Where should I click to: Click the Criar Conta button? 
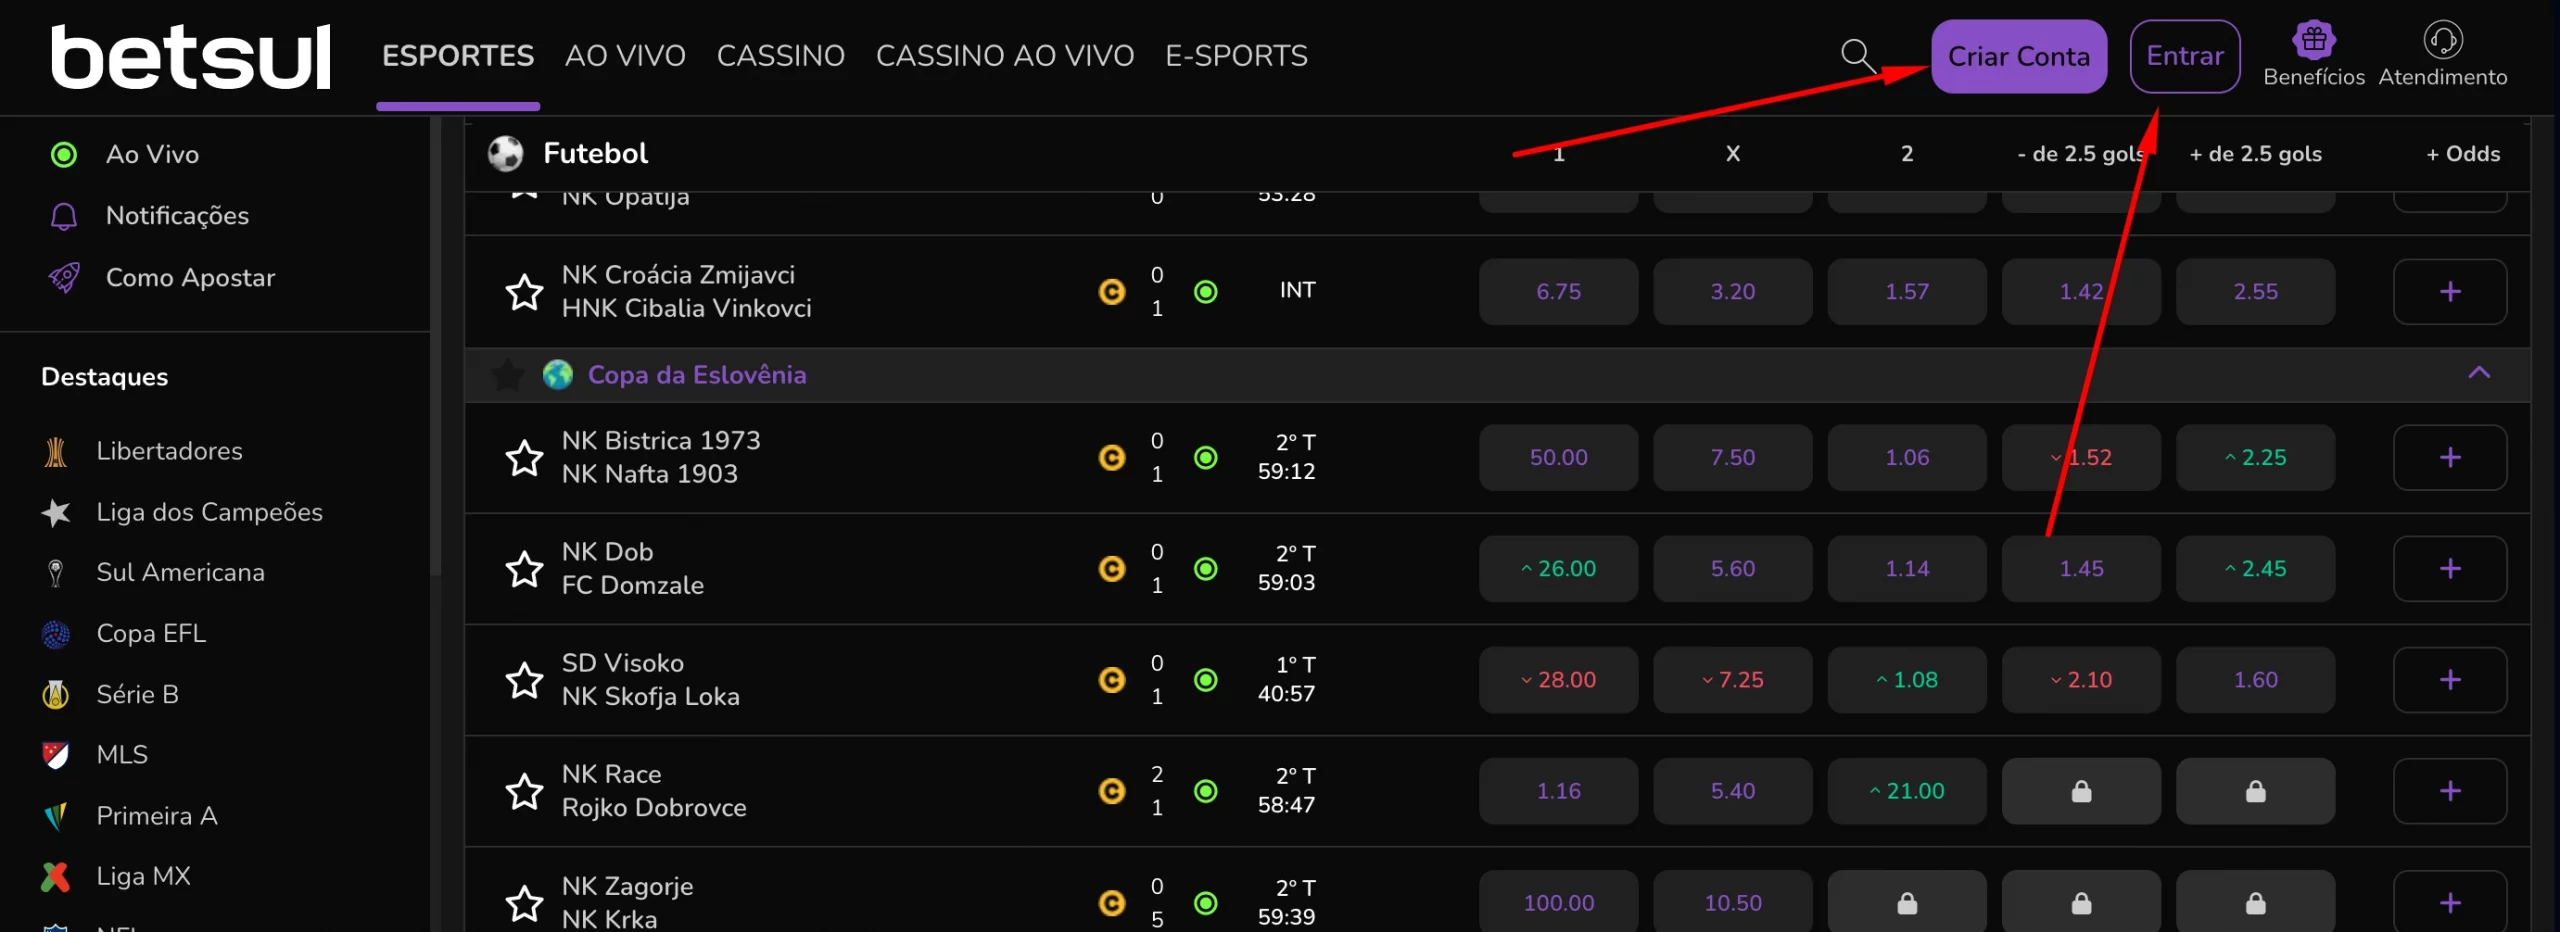click(x=2018, y=56)
